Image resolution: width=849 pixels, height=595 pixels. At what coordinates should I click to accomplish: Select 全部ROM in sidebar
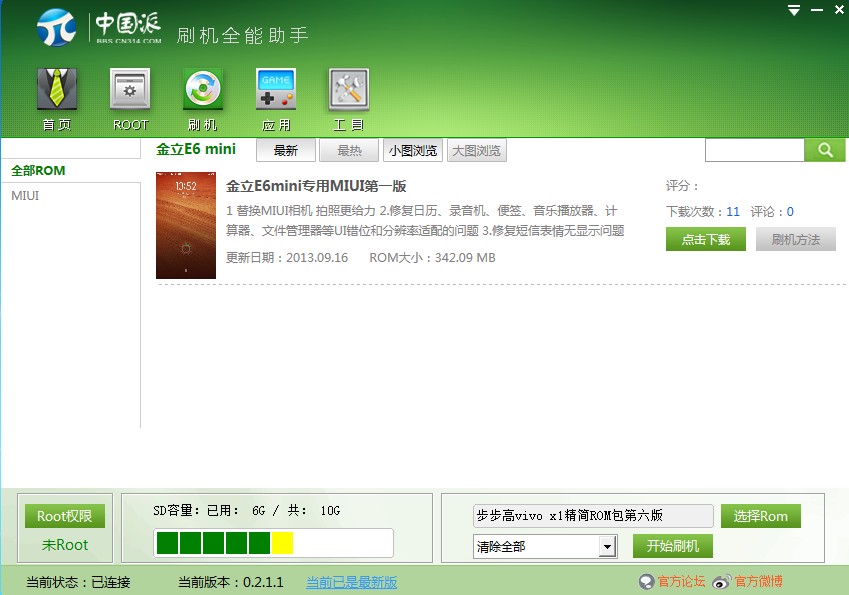coord(38,171)
